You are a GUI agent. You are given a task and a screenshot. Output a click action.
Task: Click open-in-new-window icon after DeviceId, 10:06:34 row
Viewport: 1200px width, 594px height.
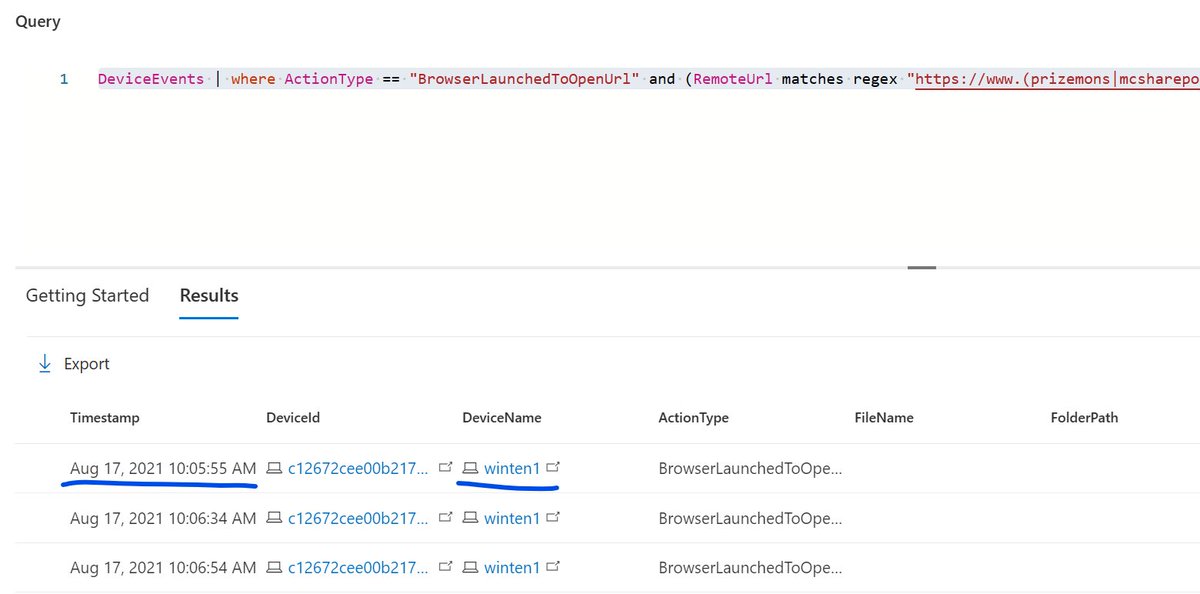[445, 517]
